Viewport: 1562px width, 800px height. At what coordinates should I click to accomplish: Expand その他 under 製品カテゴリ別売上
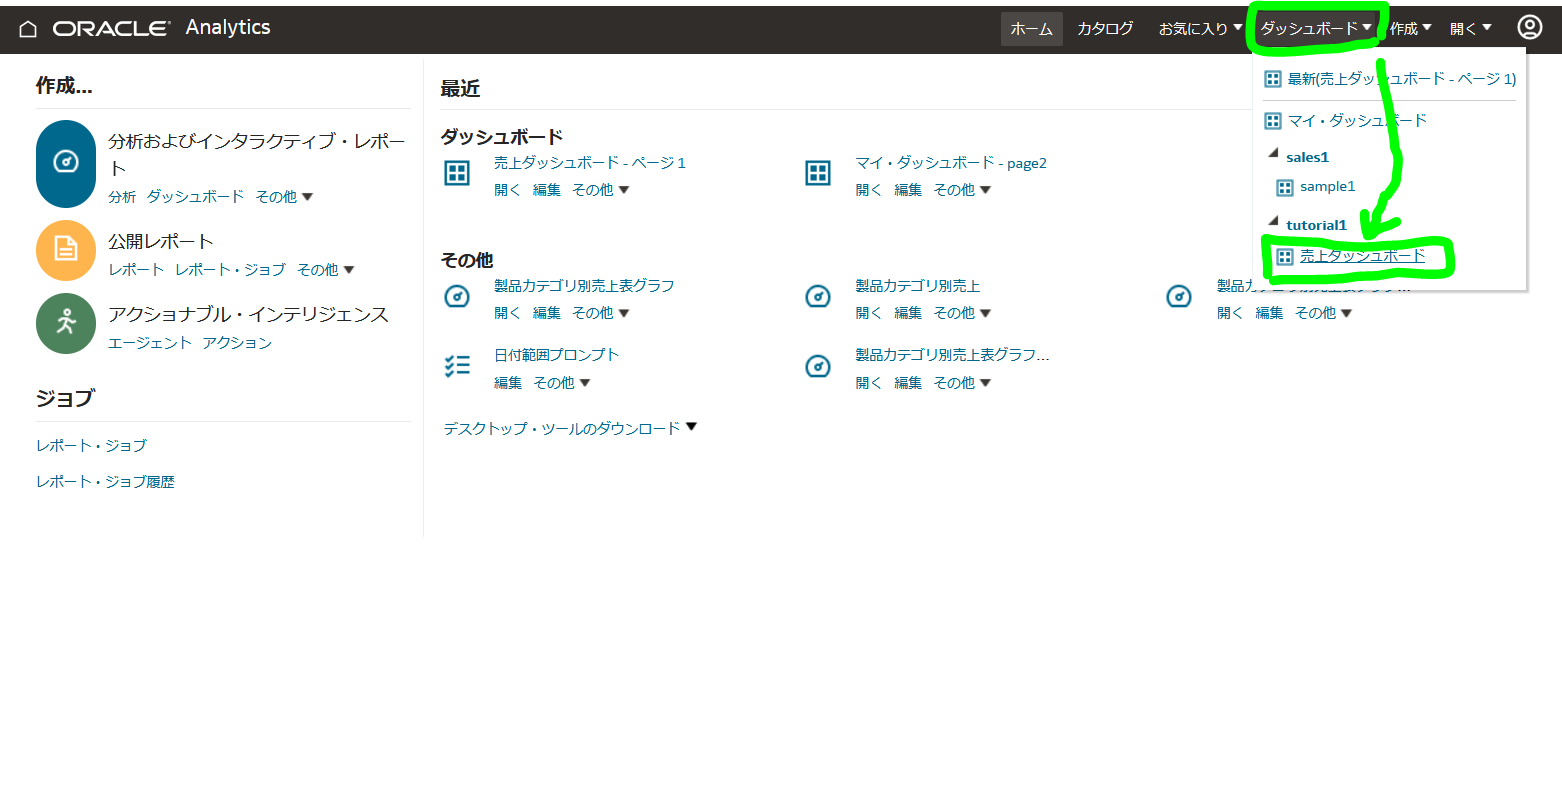pyautogui.click(x=962, y=313)
